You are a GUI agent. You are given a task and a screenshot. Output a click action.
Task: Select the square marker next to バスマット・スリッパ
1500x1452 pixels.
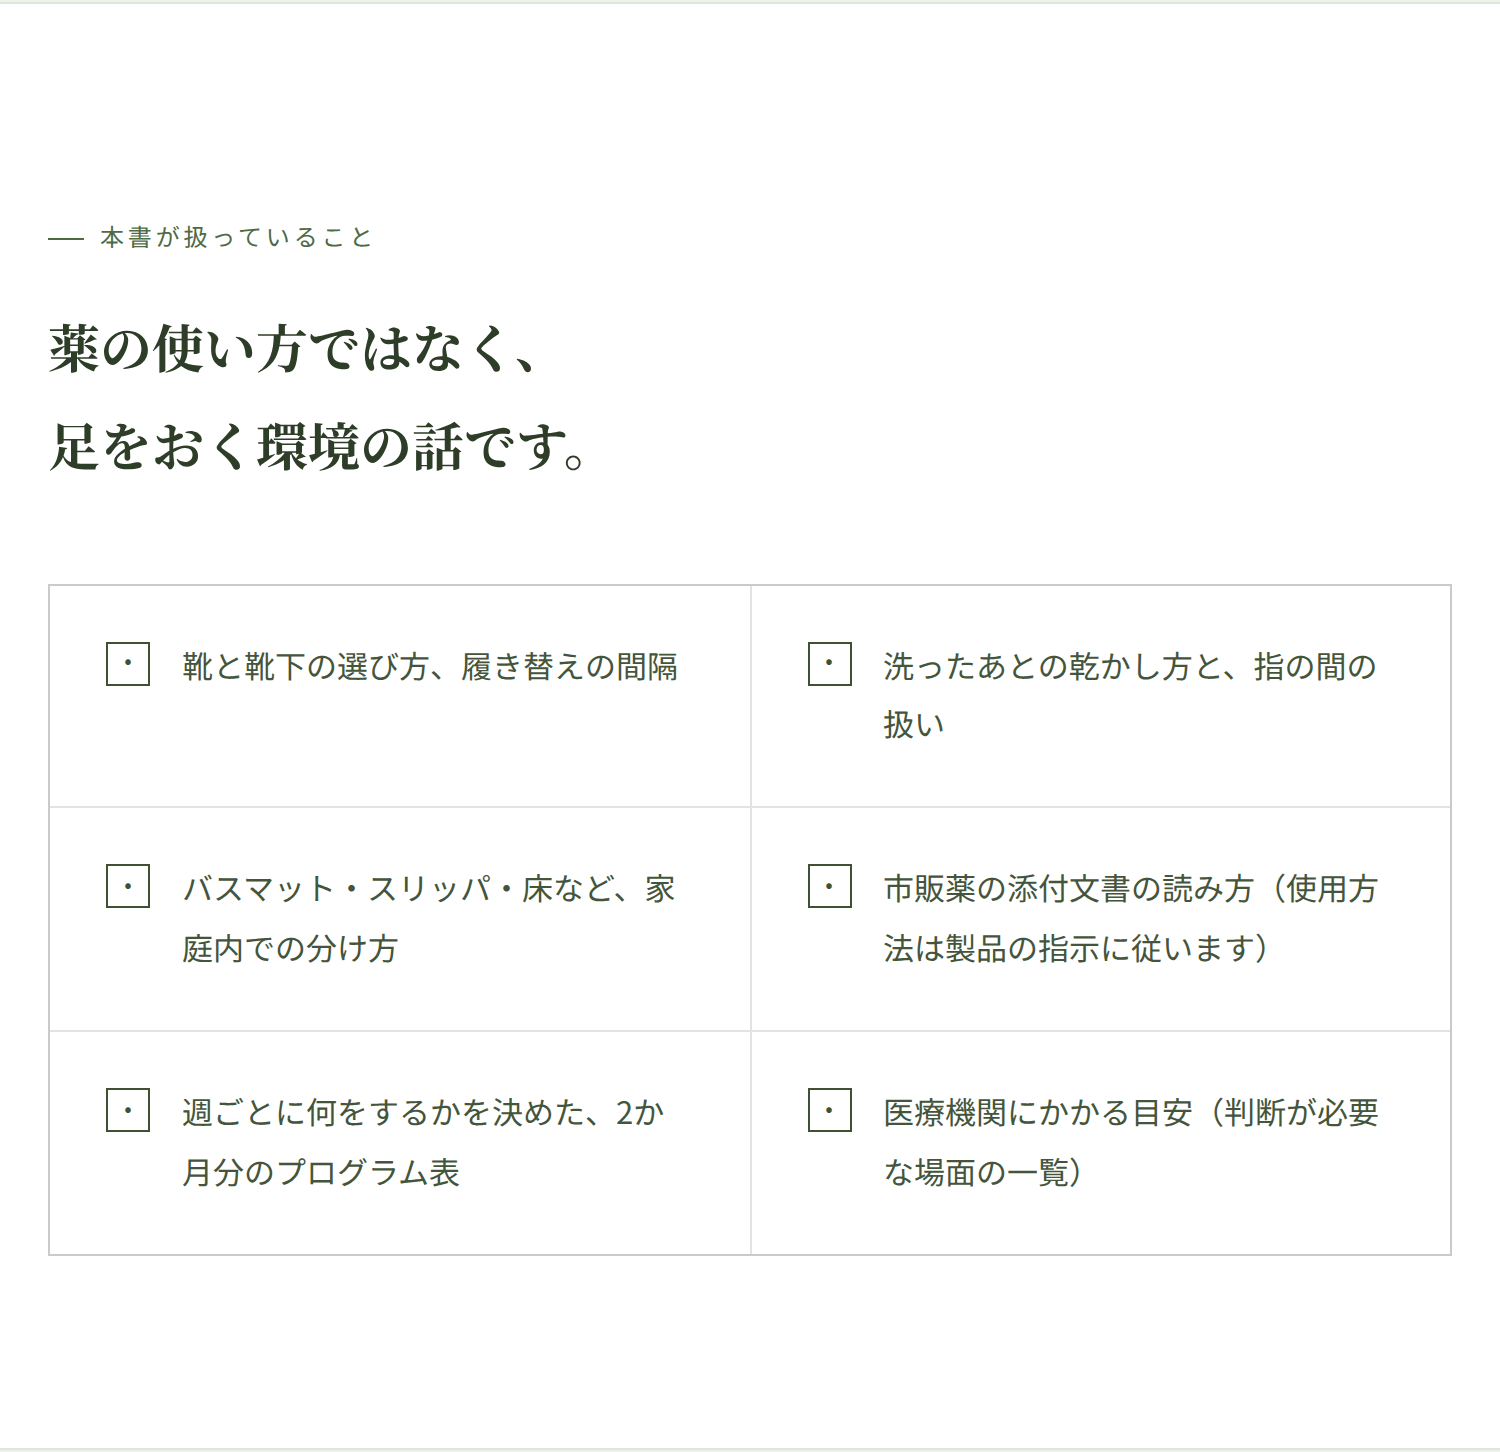(x=128, y=886)
